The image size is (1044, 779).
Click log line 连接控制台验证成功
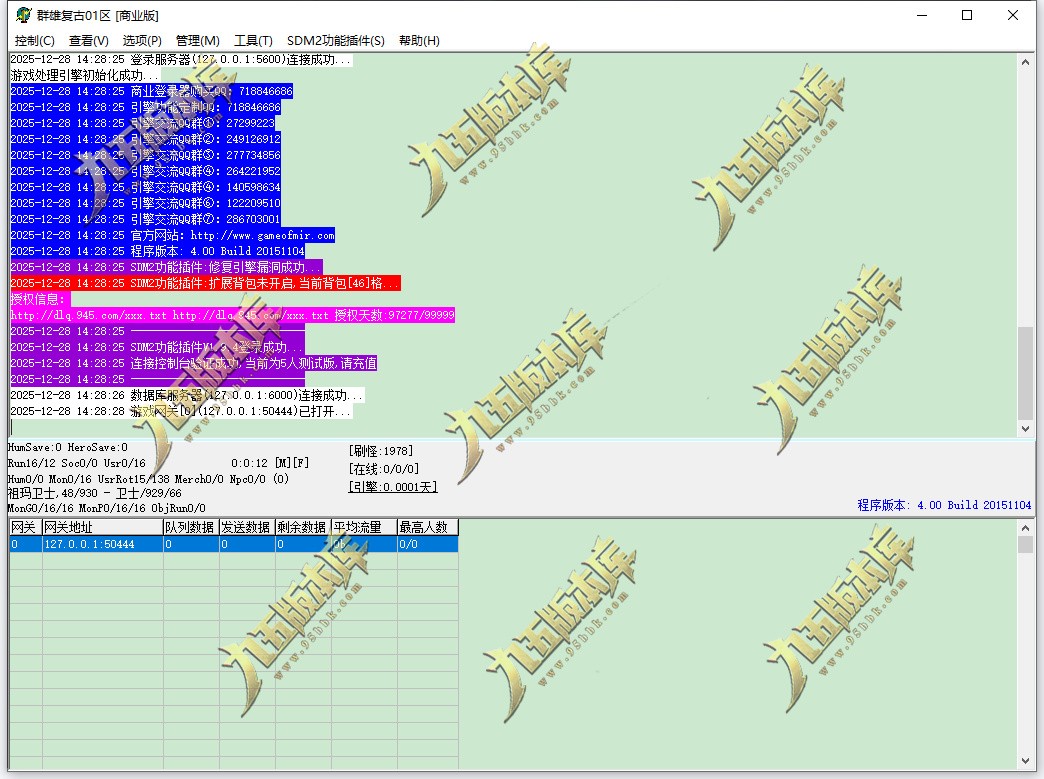click(x=194, y=363)
